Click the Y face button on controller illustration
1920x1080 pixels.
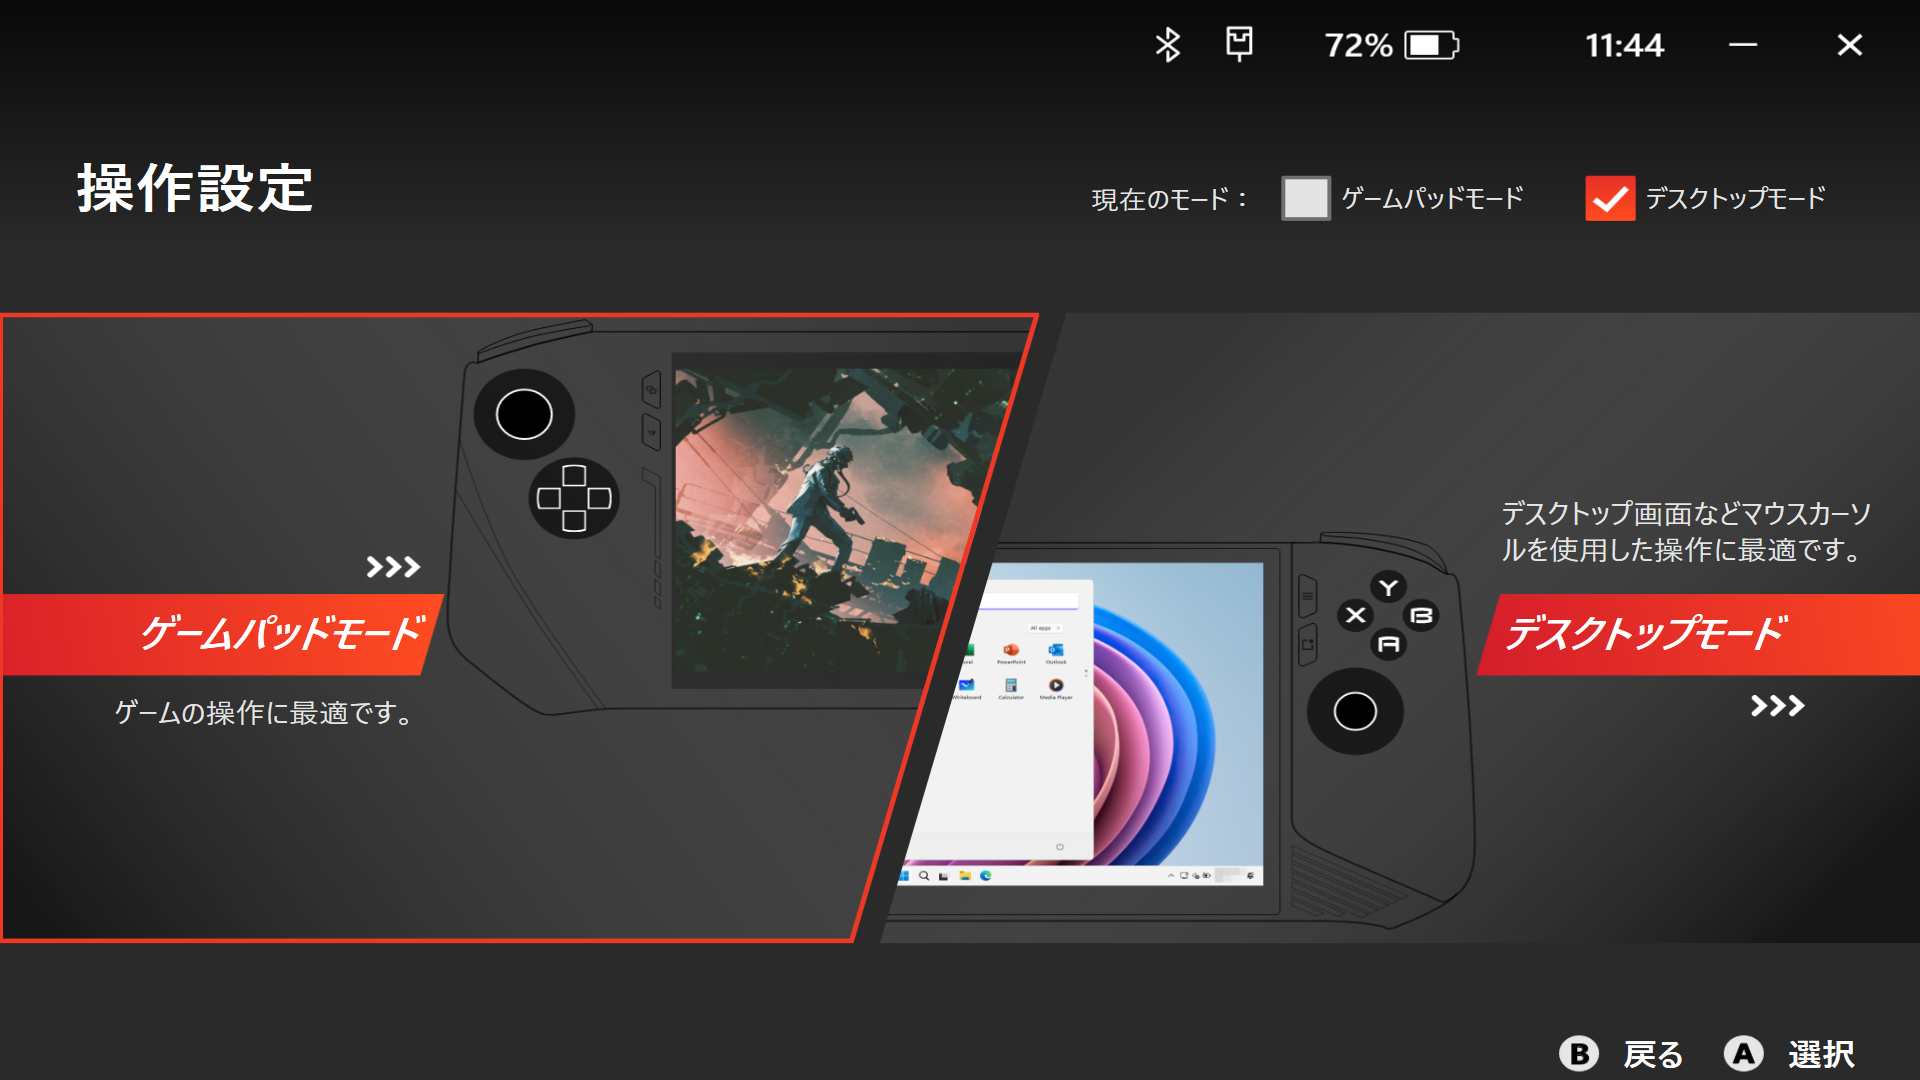[x=1388, y=587]
